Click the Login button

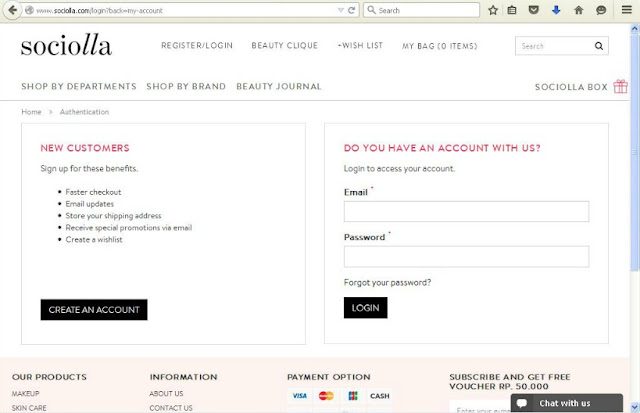(x=365, y=308)
